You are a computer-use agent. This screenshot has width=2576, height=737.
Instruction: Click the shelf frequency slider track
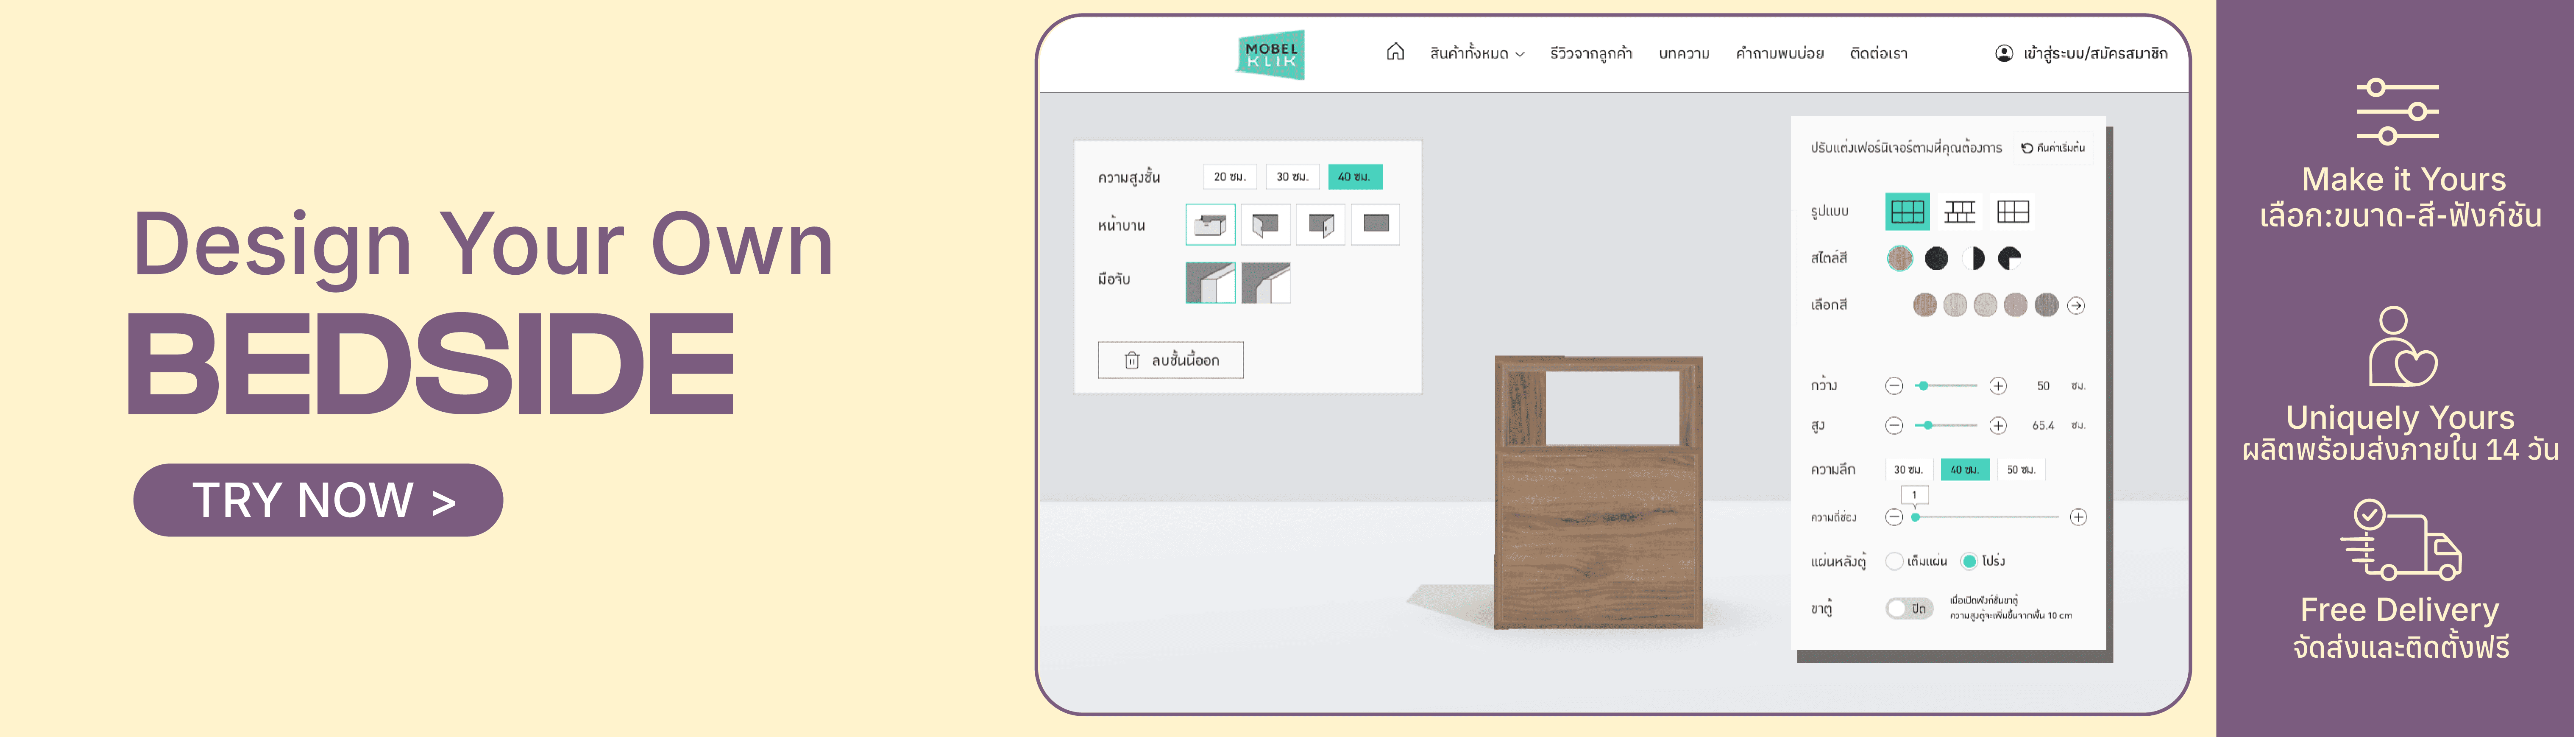pyautogui.click(x=1986, y=517)
